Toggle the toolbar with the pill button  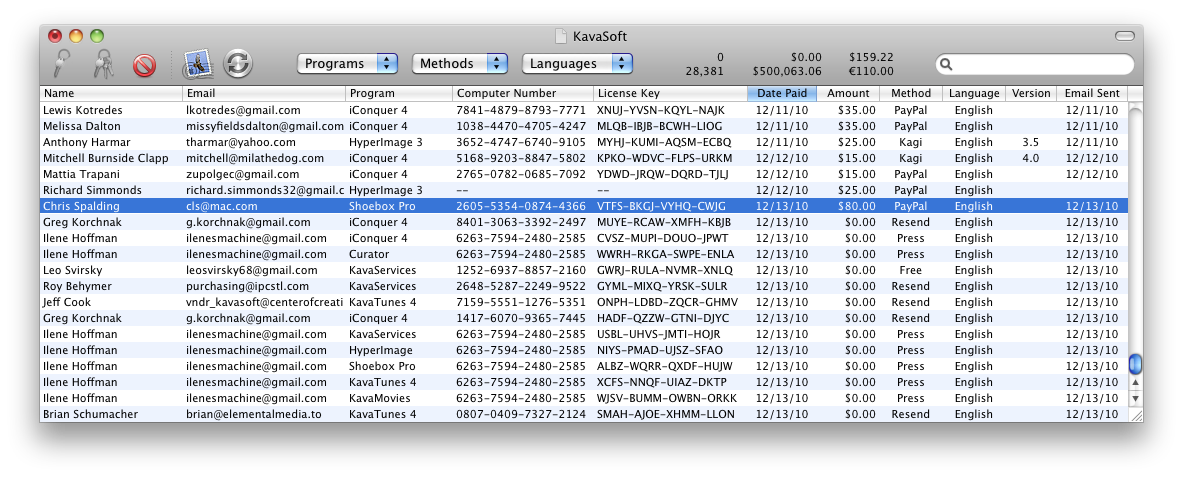tap(1125, 36)
